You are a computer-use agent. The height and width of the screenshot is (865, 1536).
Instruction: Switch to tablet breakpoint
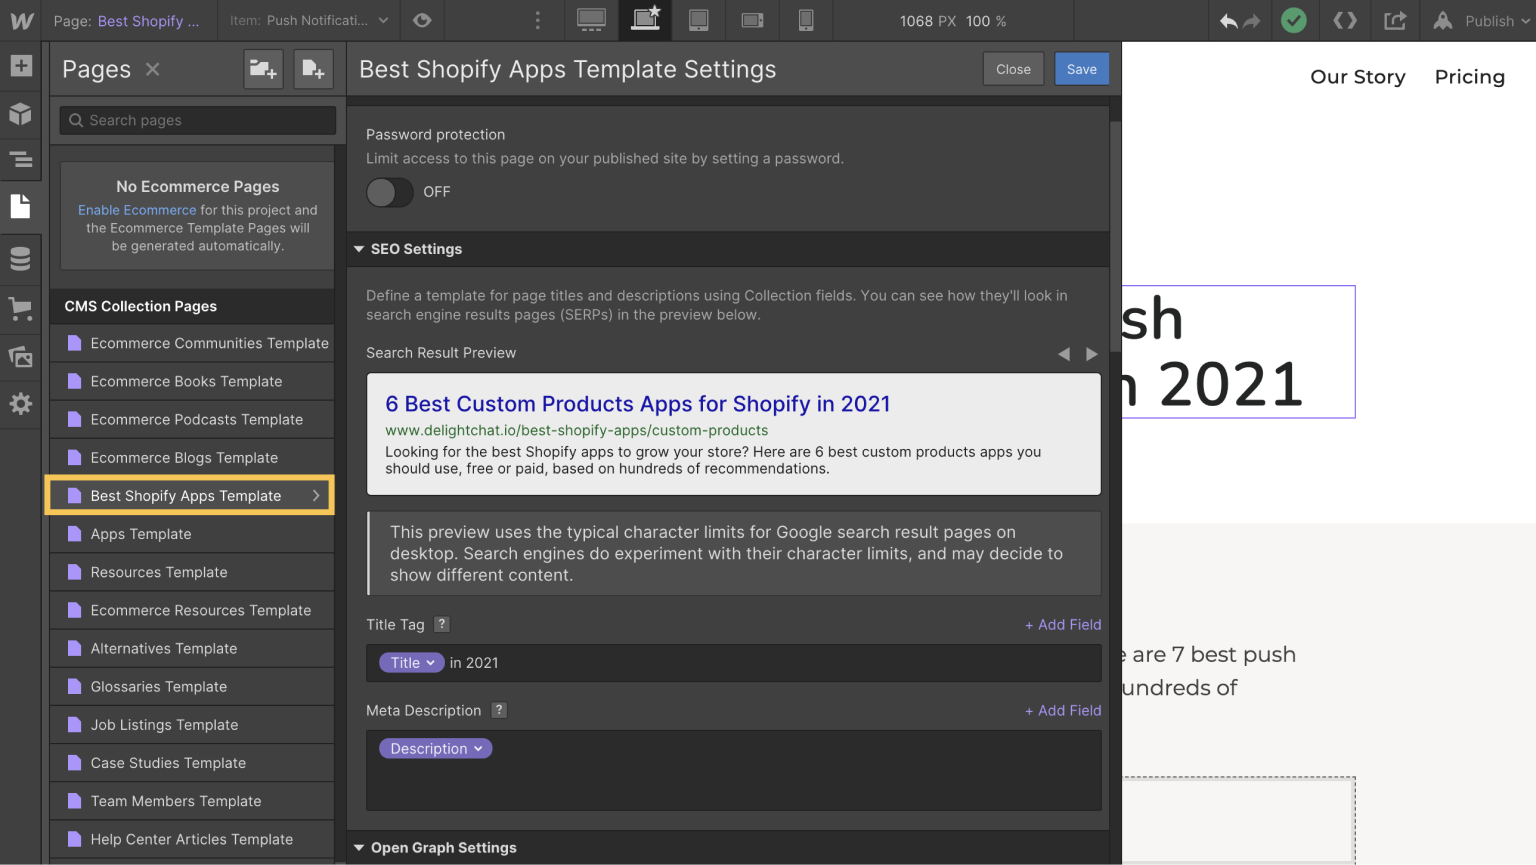point(699,20)
